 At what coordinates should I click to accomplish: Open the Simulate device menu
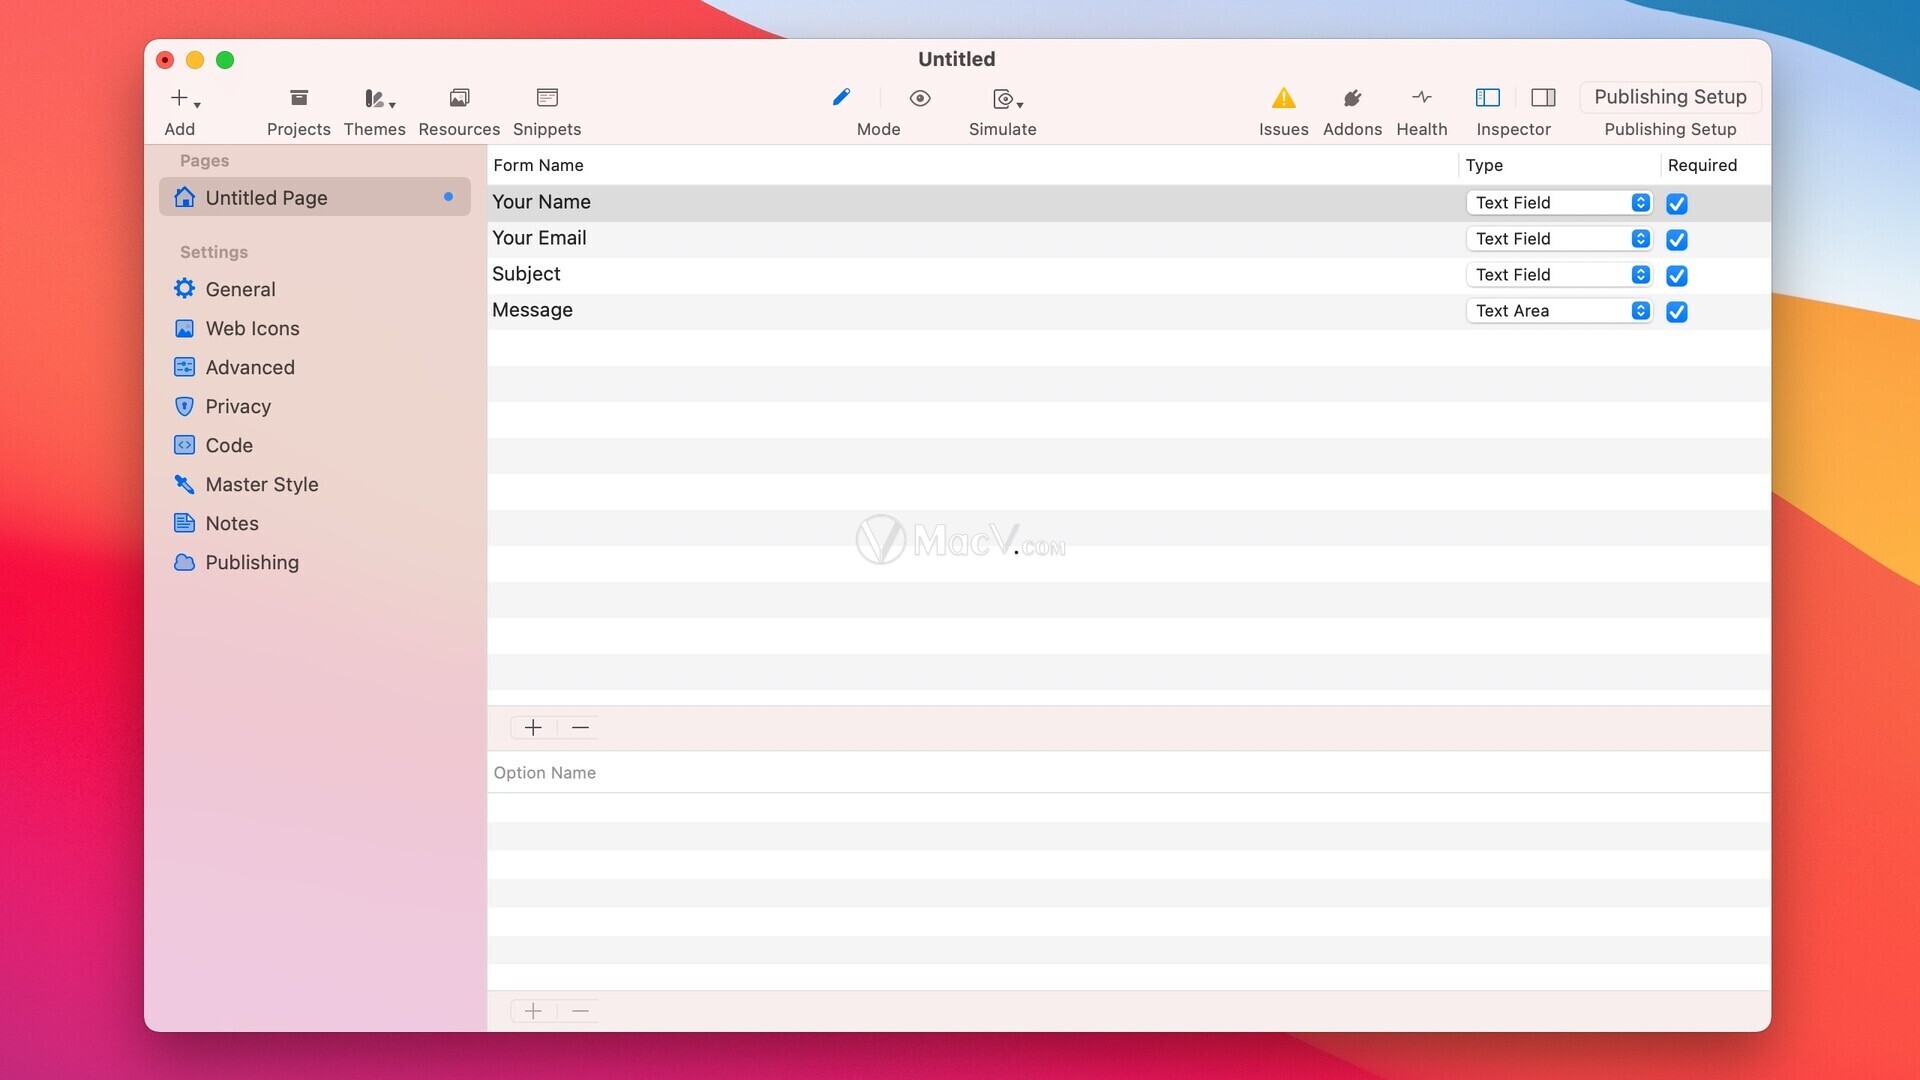1007,99
